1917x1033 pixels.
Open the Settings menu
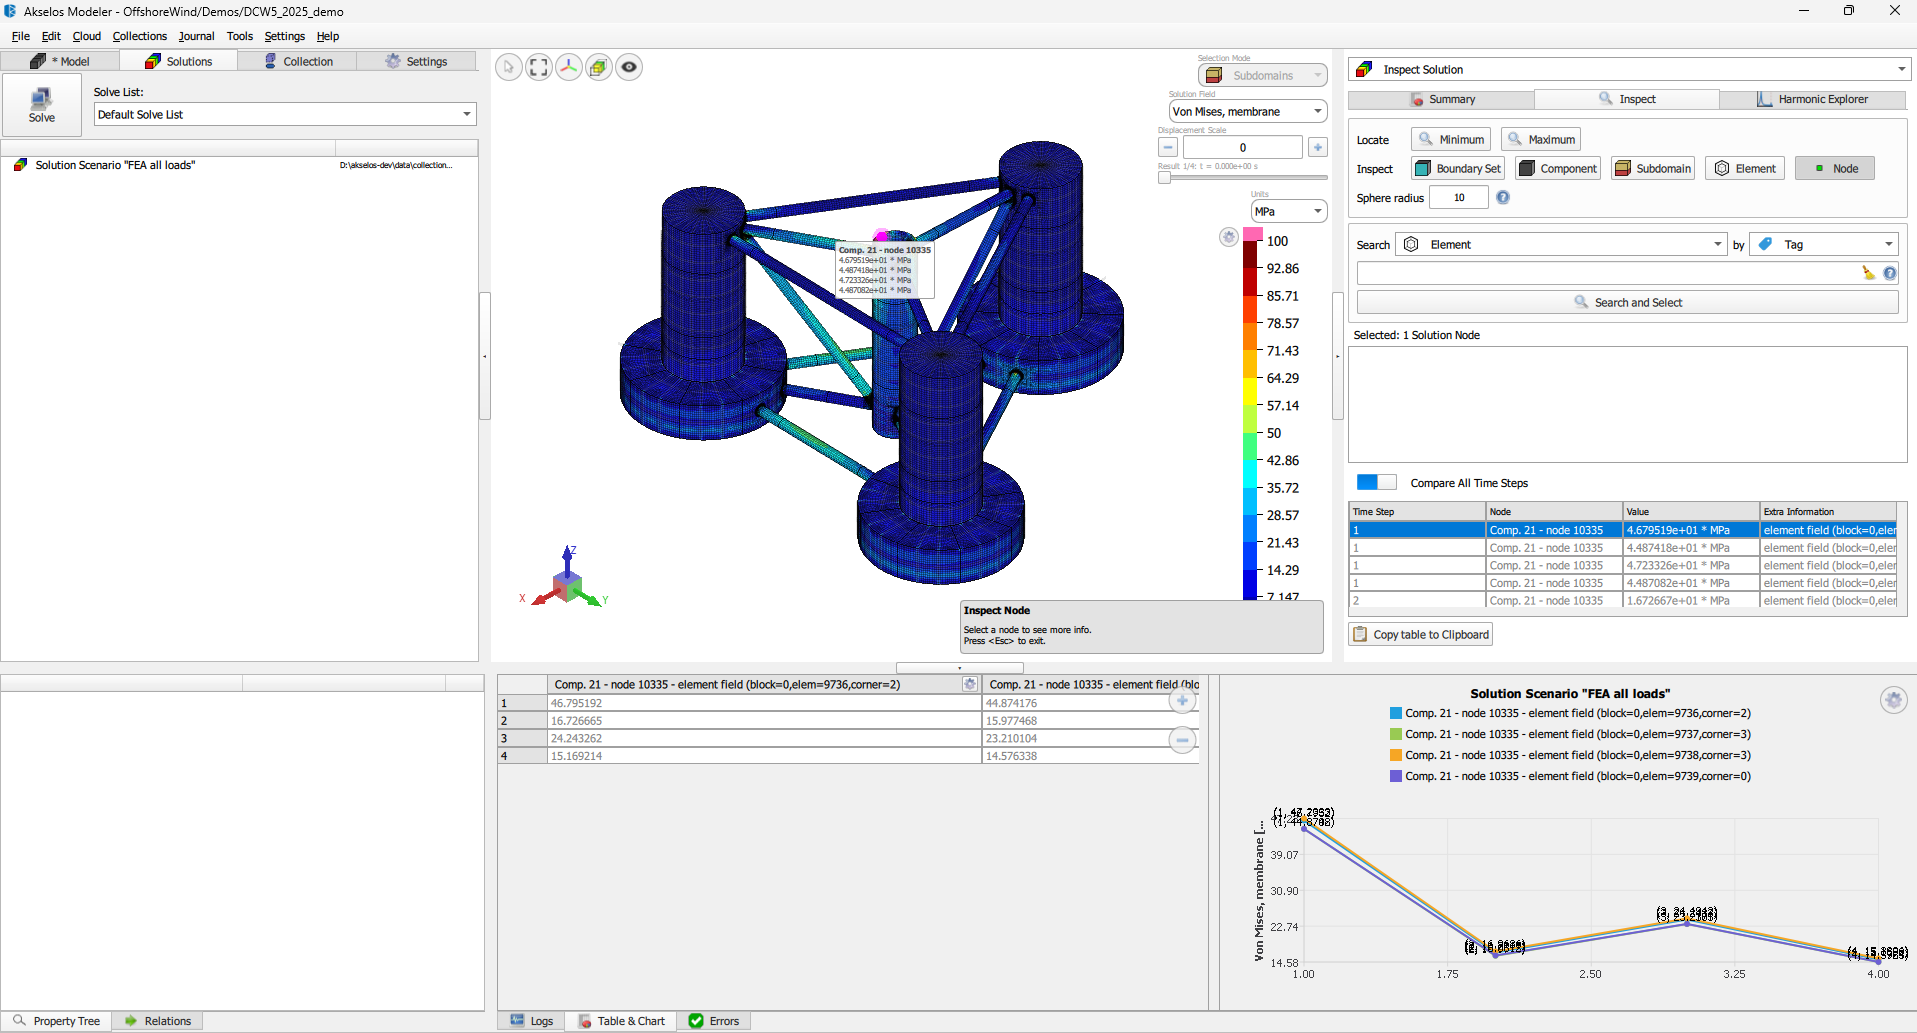pyautogui.click(x=285, y=36)
